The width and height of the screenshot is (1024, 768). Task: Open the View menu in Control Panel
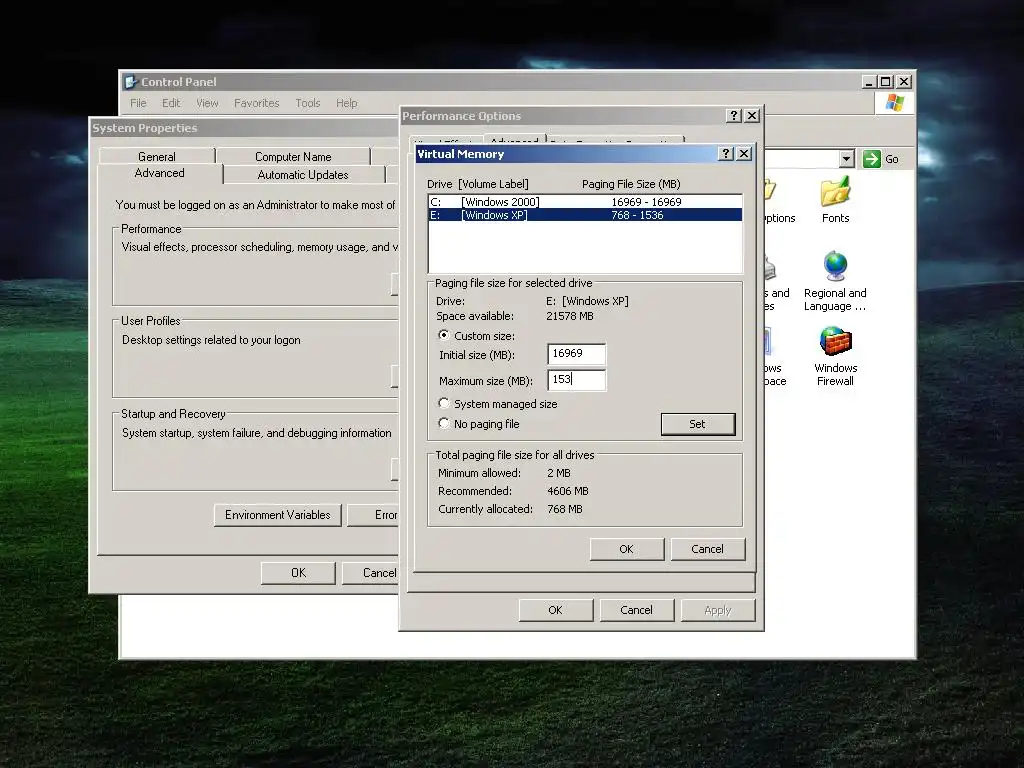[x=207, y=103]
